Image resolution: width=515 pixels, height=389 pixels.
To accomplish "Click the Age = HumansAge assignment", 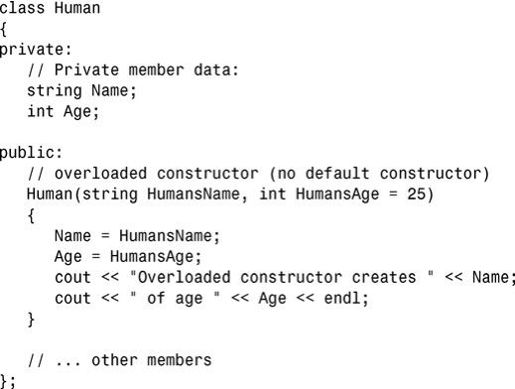I will (x=128, y=257).
